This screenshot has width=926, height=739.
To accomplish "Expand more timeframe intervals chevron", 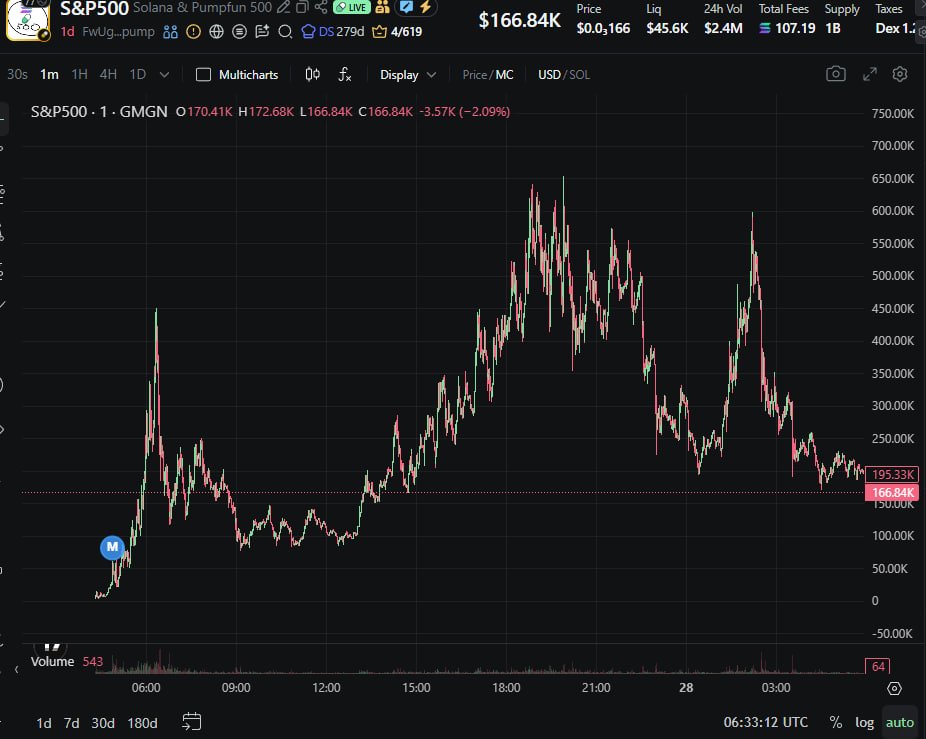I will point(164,74).
